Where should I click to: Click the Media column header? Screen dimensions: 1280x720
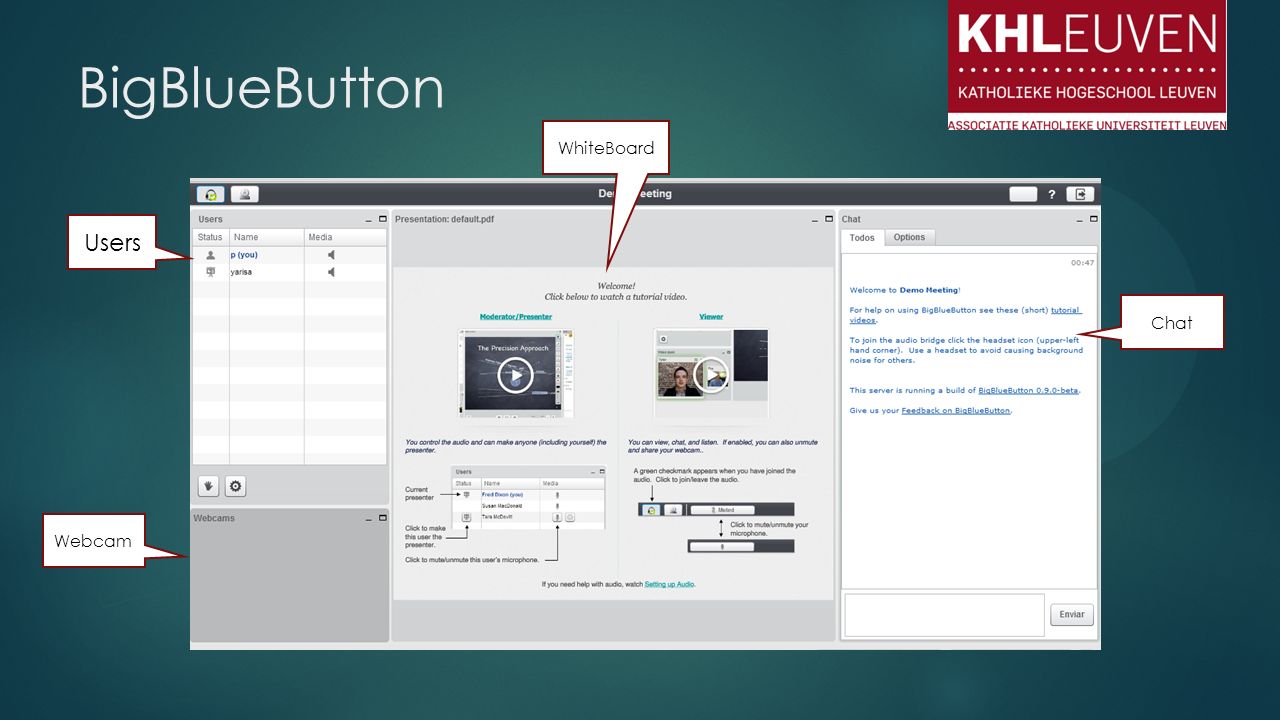[345, 237]
